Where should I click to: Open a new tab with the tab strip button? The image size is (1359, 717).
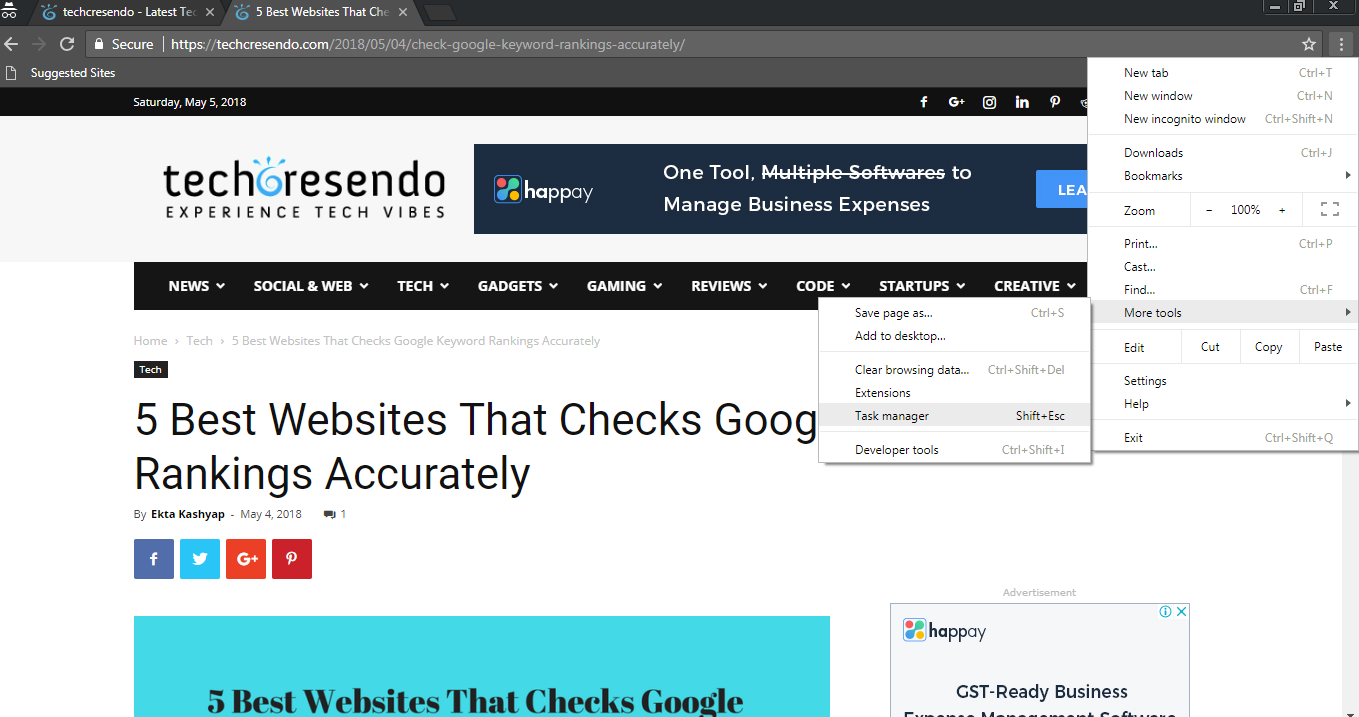point(440,13)
